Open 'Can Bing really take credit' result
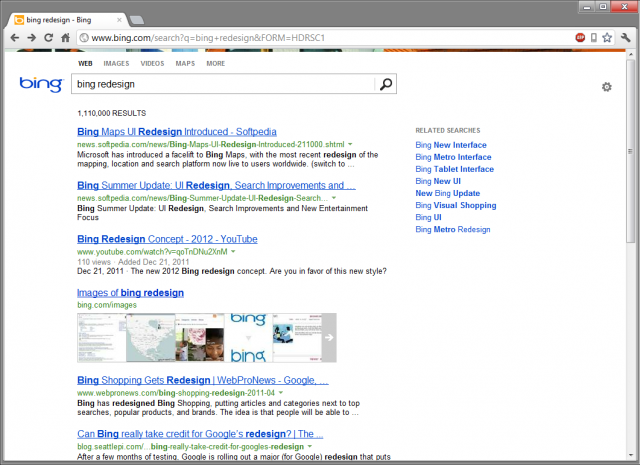This screenshot has height=465, width=640. pyautogui.click(x=200, y=434)
